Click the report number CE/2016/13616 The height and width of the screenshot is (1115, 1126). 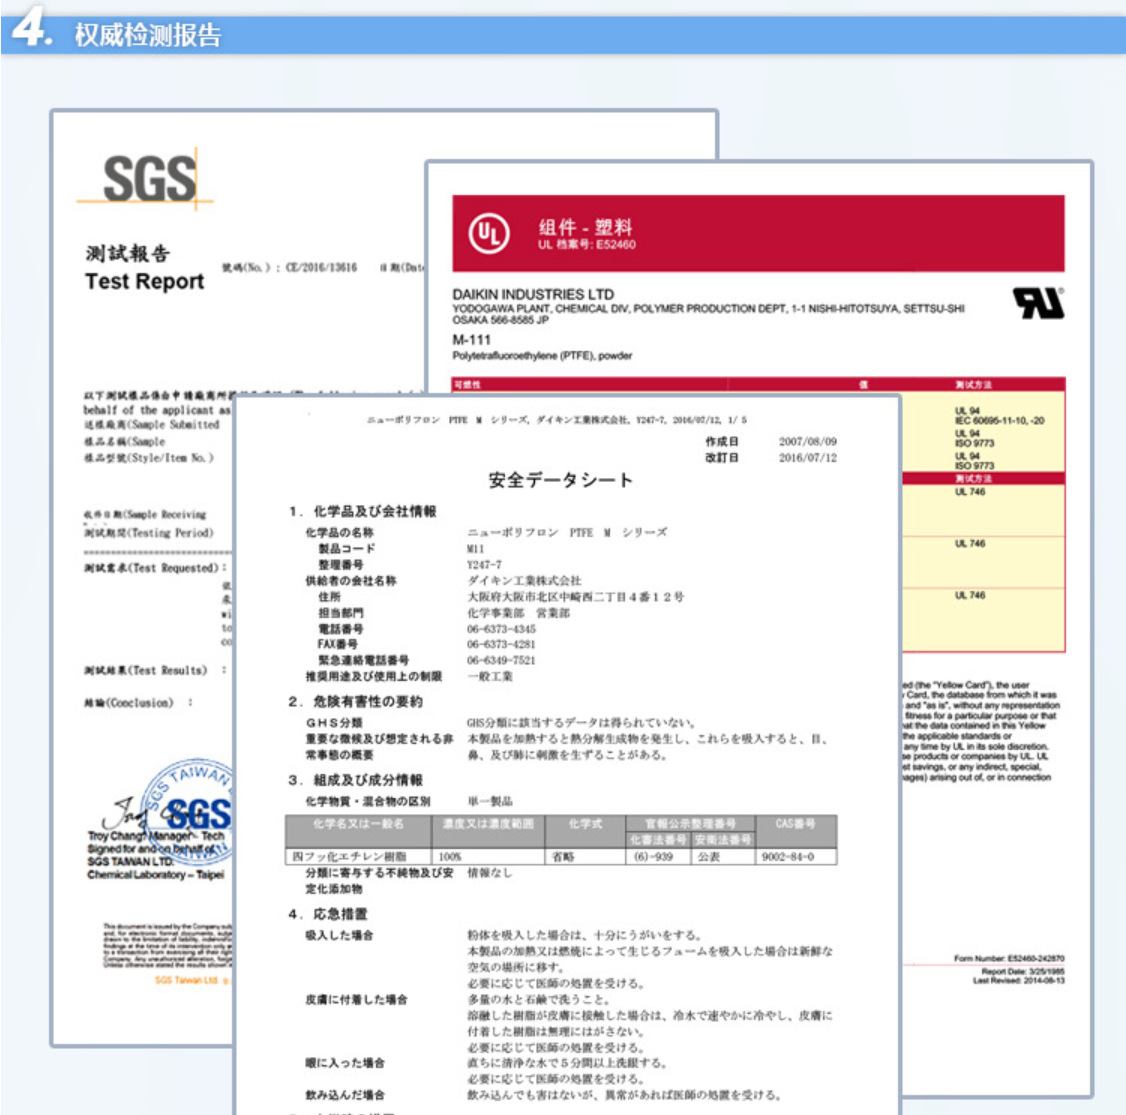click(321, 267)
